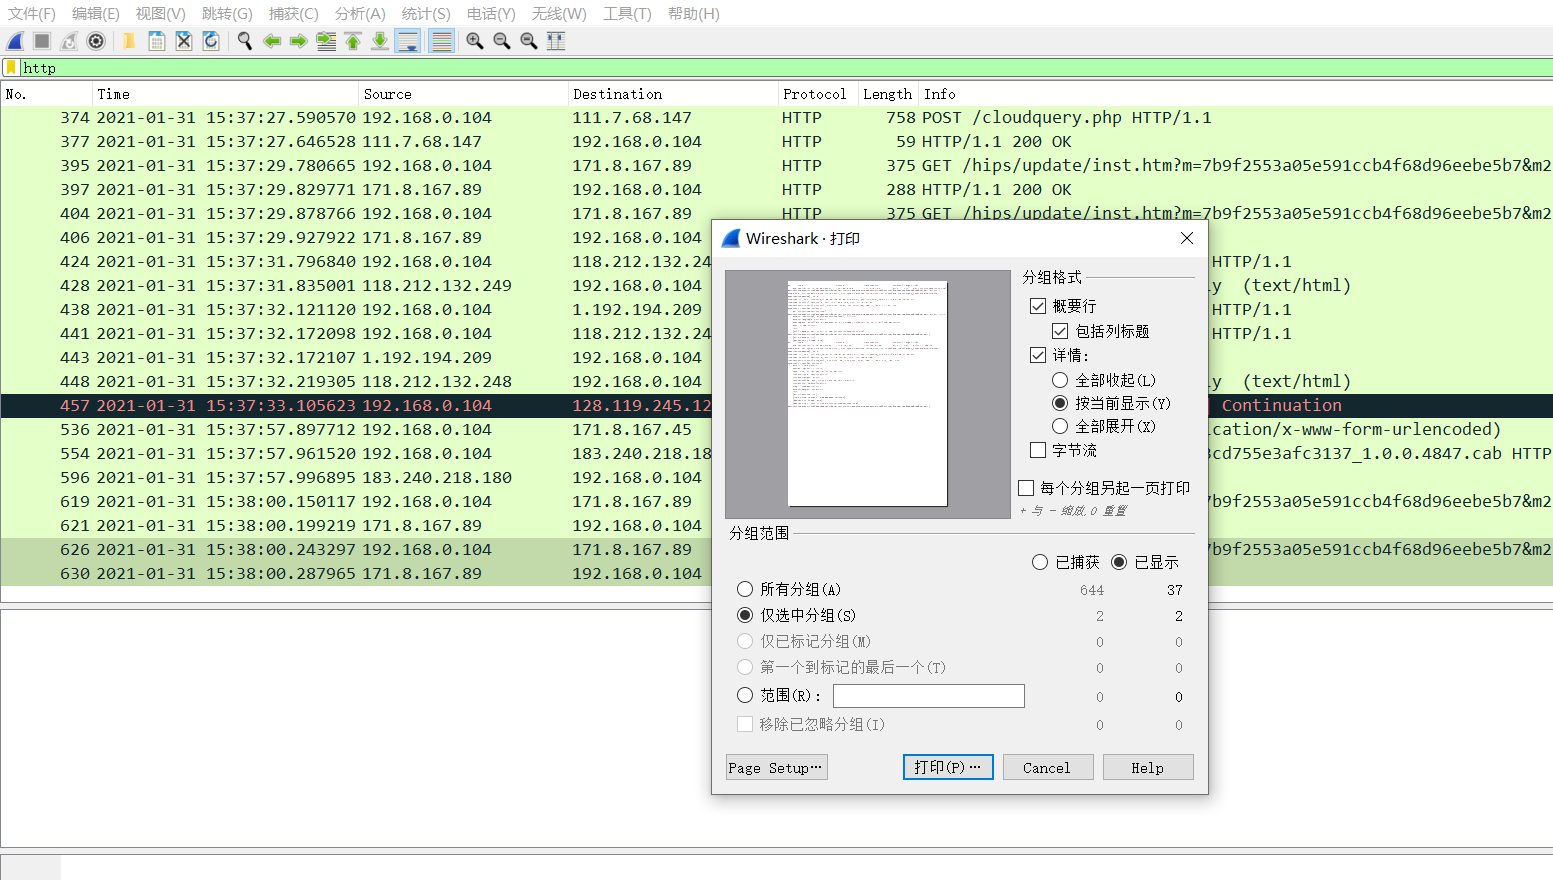Click the packet range input field
1553x880 pixels.
click(929, 696)
